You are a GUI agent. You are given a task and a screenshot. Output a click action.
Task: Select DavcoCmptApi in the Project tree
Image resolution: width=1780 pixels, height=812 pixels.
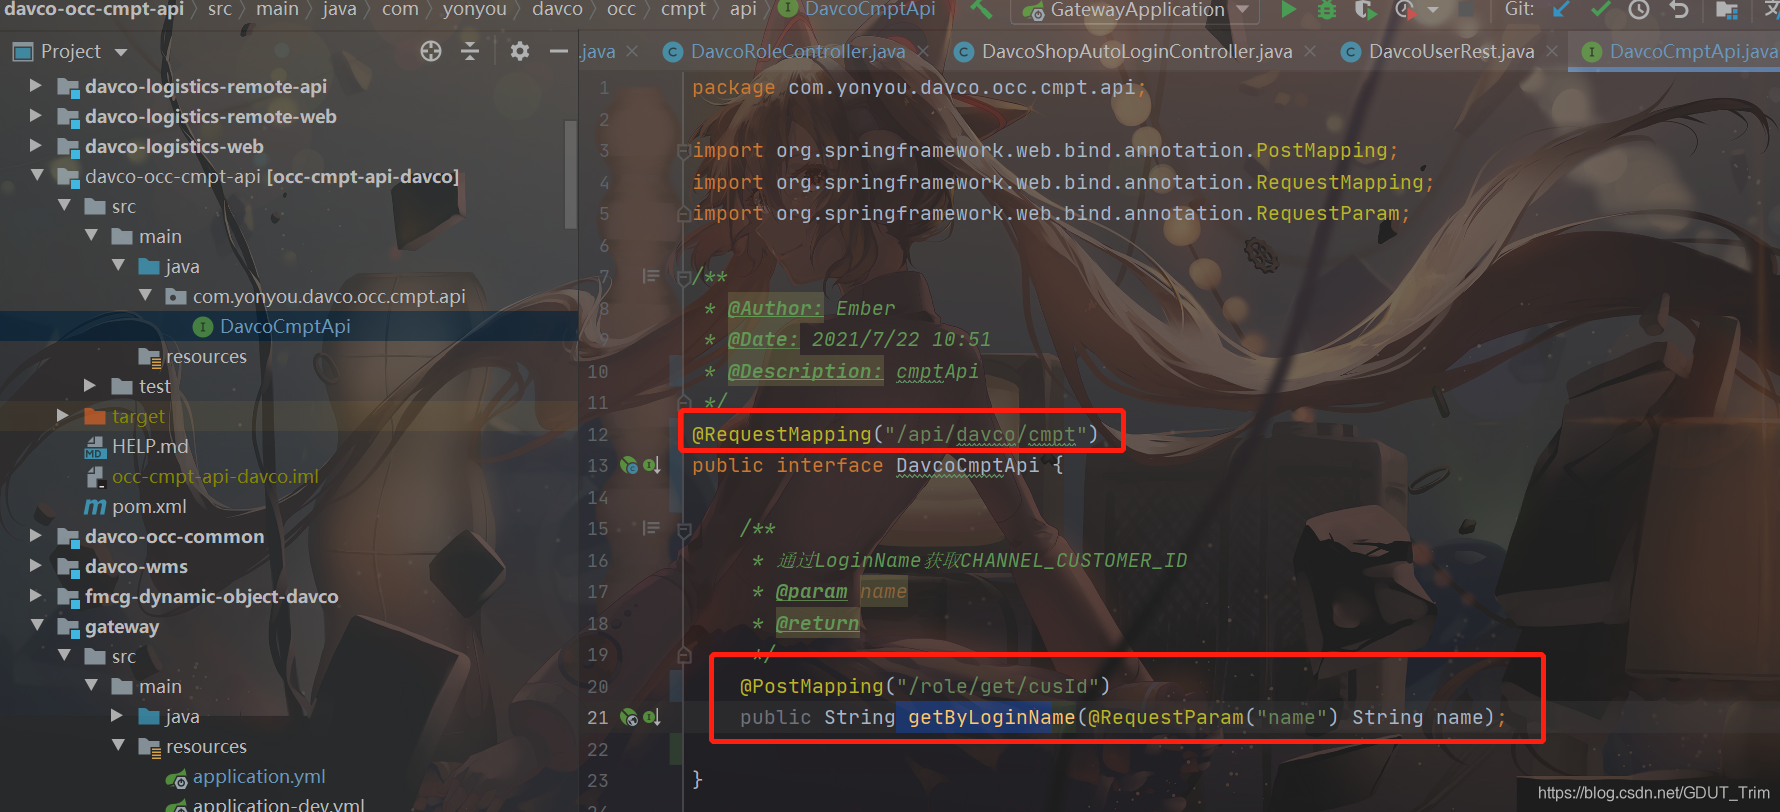pyautogui.click(x=285, y=326)
